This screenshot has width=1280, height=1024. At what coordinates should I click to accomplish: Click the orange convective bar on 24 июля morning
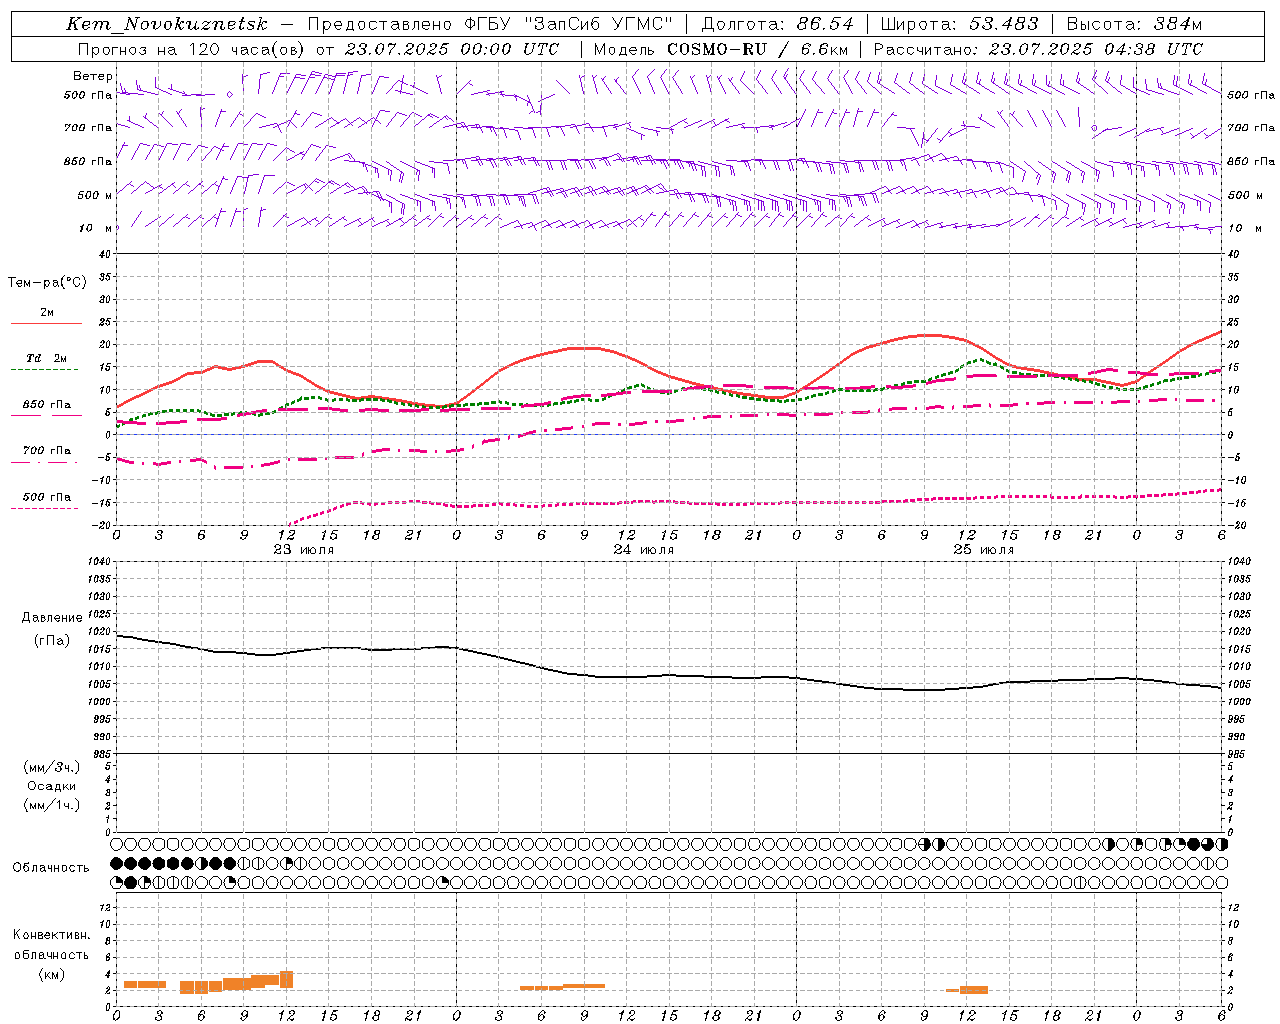[x=563, y=987]
